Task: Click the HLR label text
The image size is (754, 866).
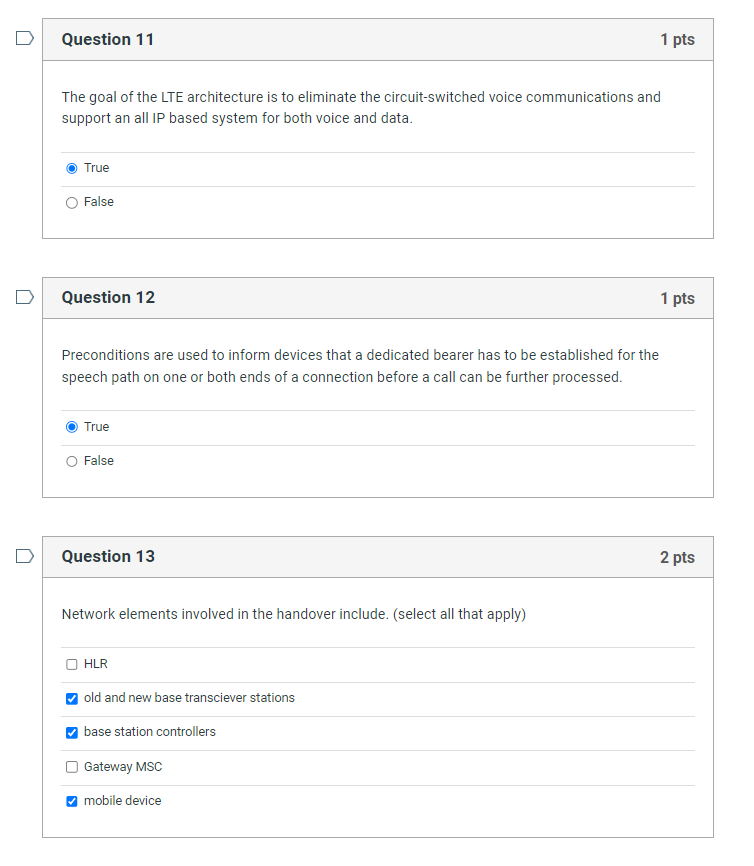Action: pos(96,664)
